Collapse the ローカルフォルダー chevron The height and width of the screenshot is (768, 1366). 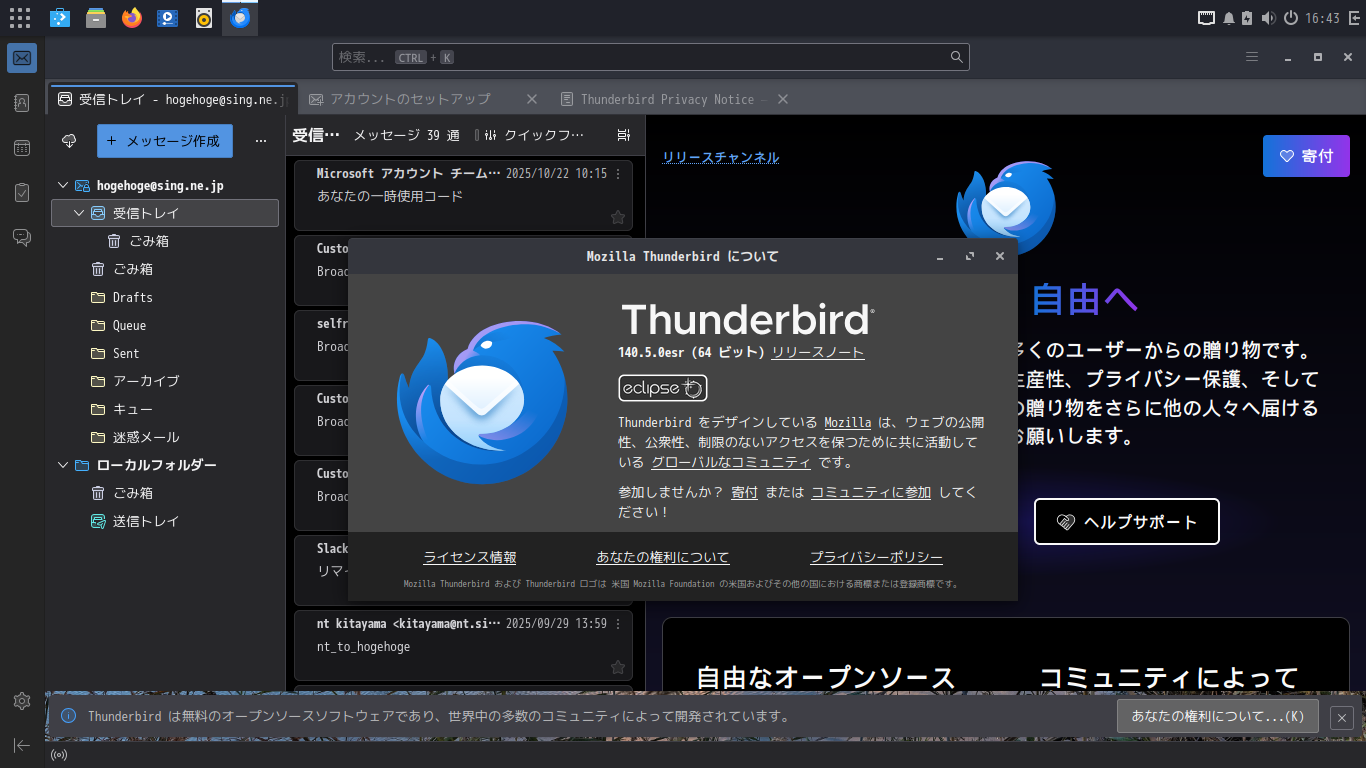coord(63,465)
